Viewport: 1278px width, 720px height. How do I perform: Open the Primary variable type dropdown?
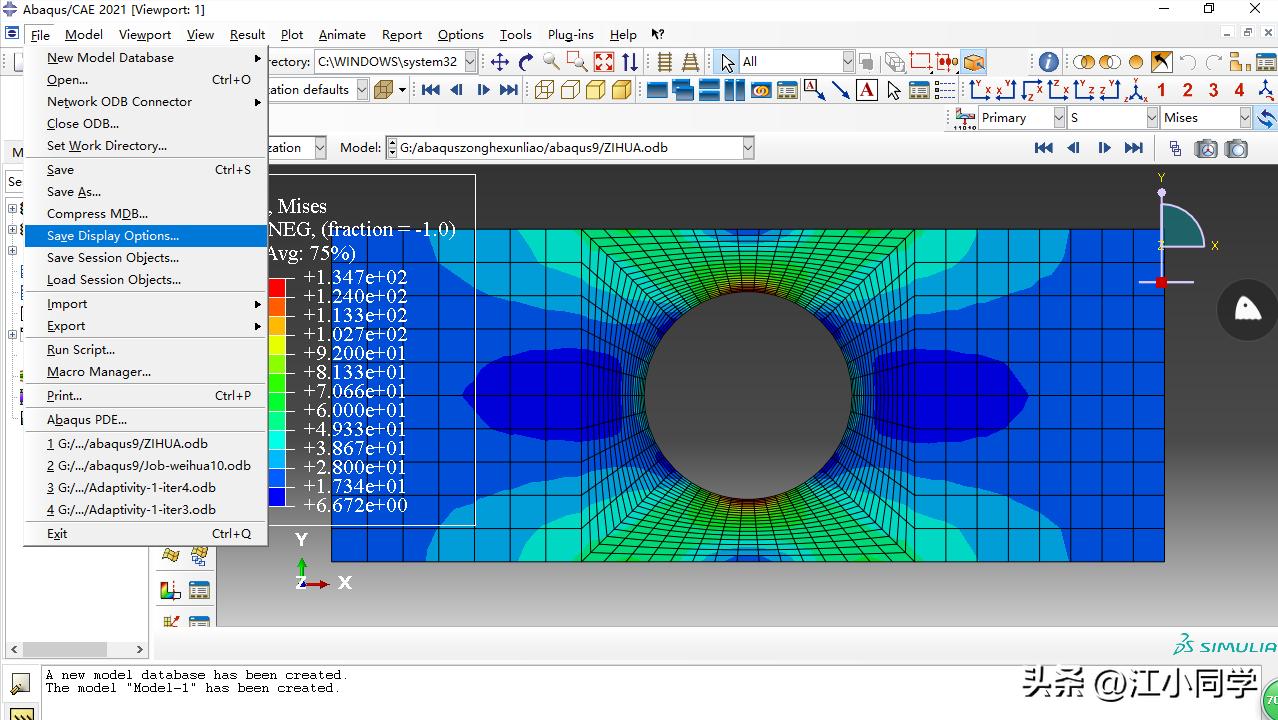(x=1057, y=118)
